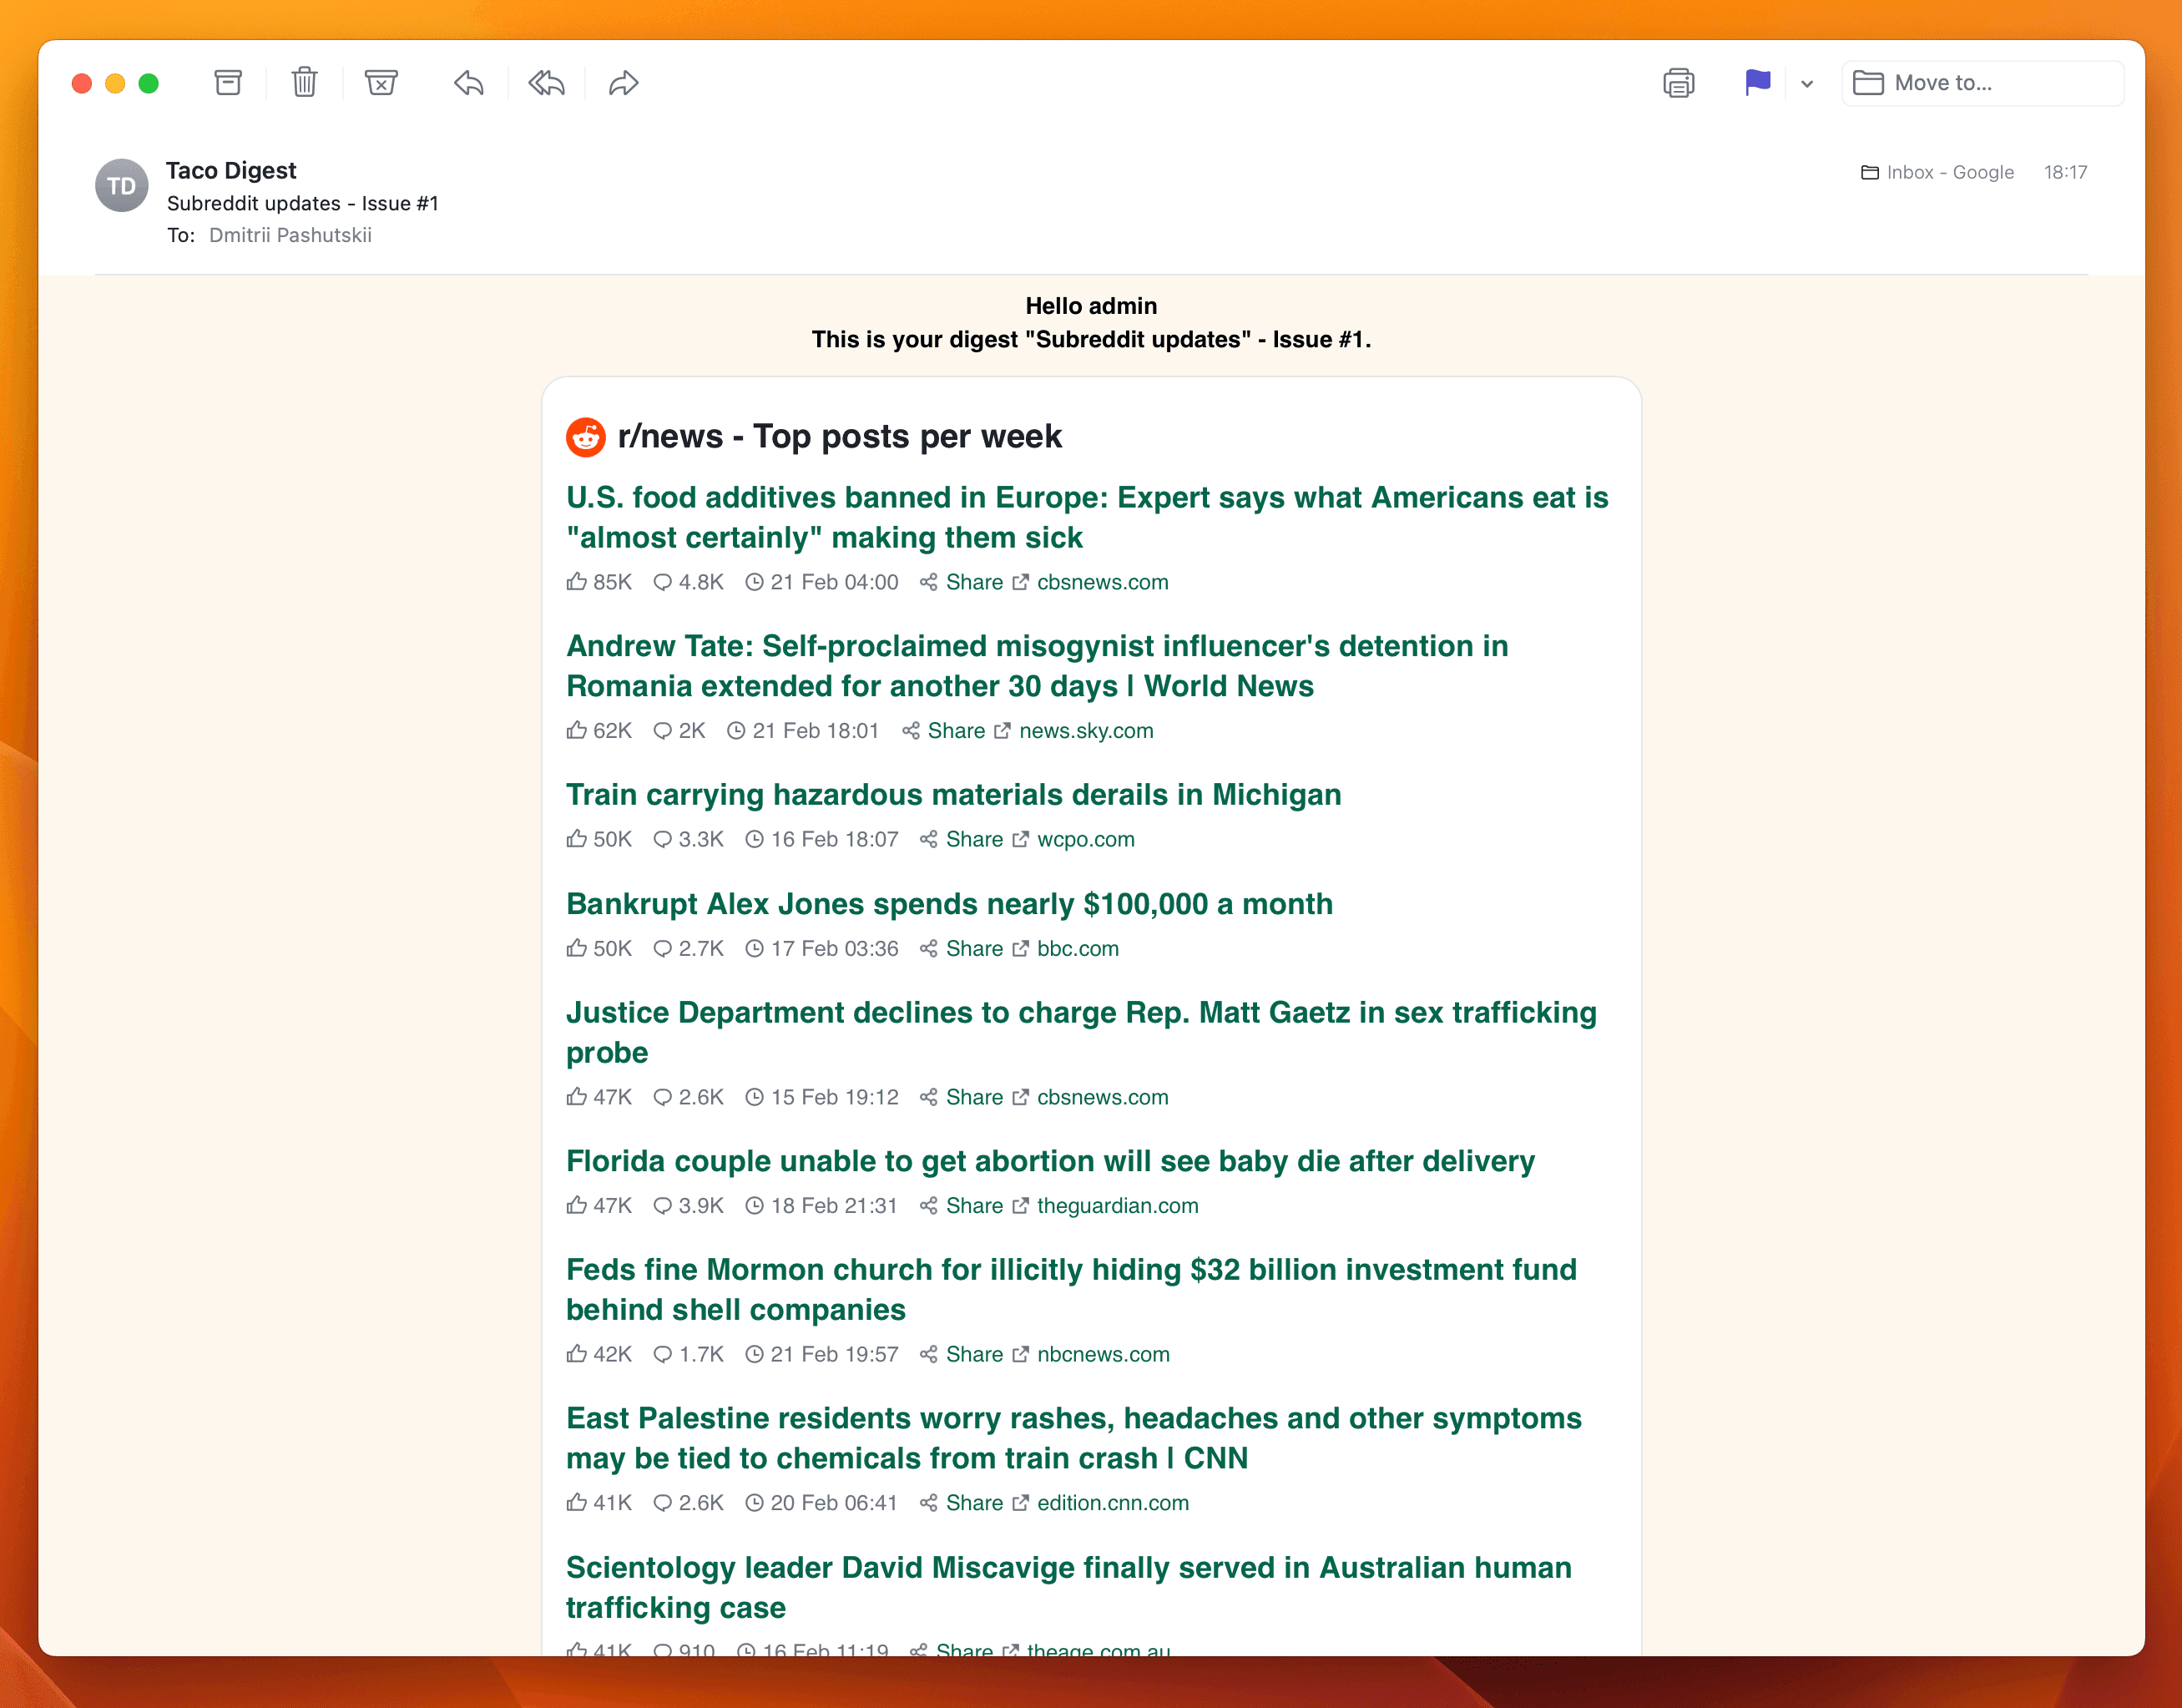
Task: Open Train carrying hazardous materials derails headline
Action: tap(953, 795)
